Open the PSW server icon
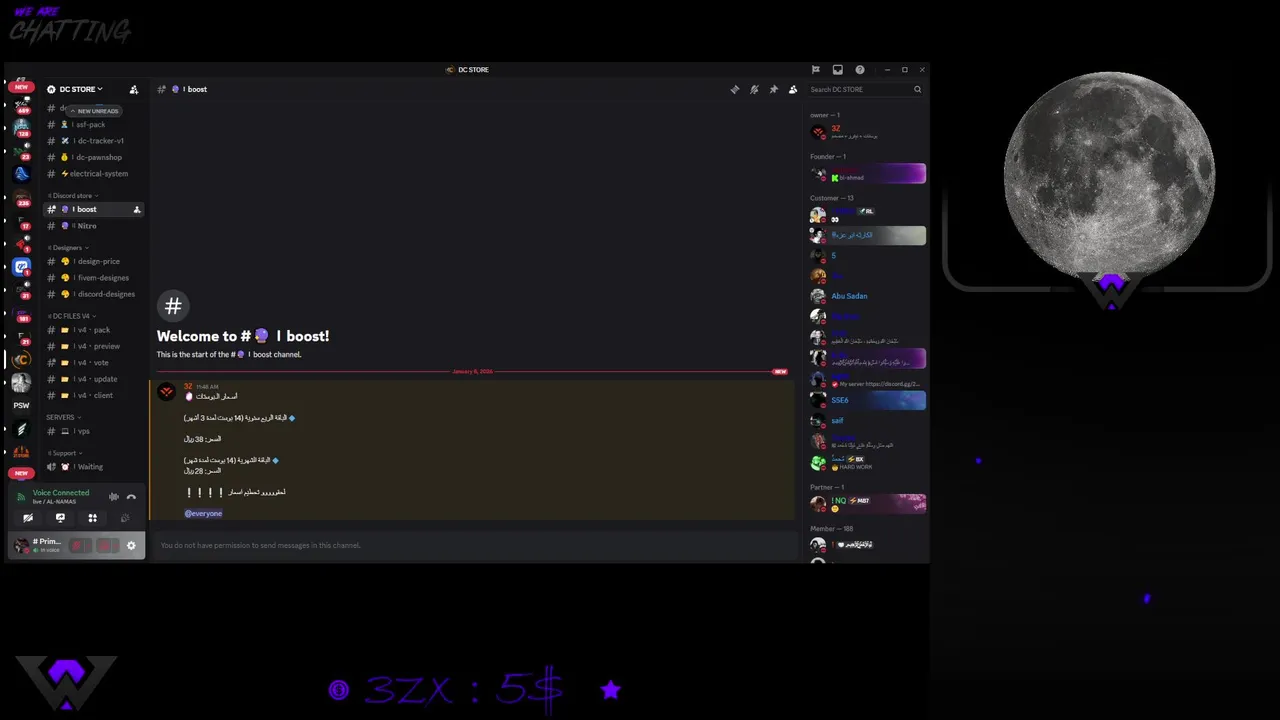1280x720 pixels. [21, 405]
